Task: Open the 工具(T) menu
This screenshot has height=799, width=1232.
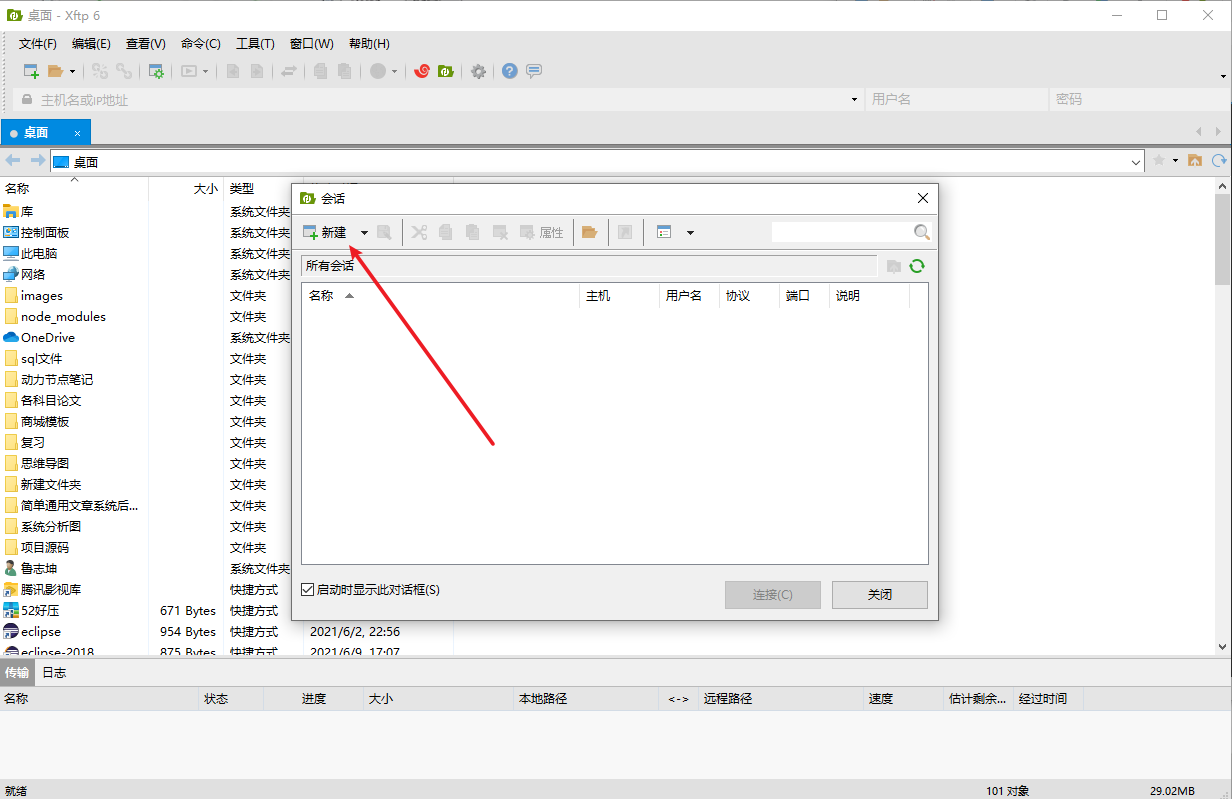Action: (255, 44)
